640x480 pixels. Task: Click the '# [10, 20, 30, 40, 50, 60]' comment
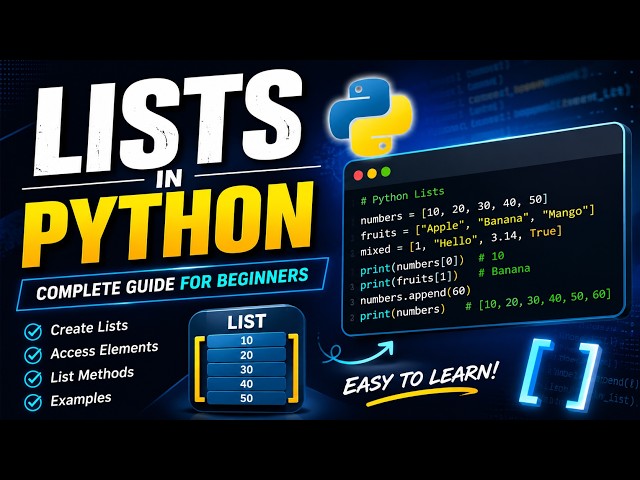(x=538, y=300)
